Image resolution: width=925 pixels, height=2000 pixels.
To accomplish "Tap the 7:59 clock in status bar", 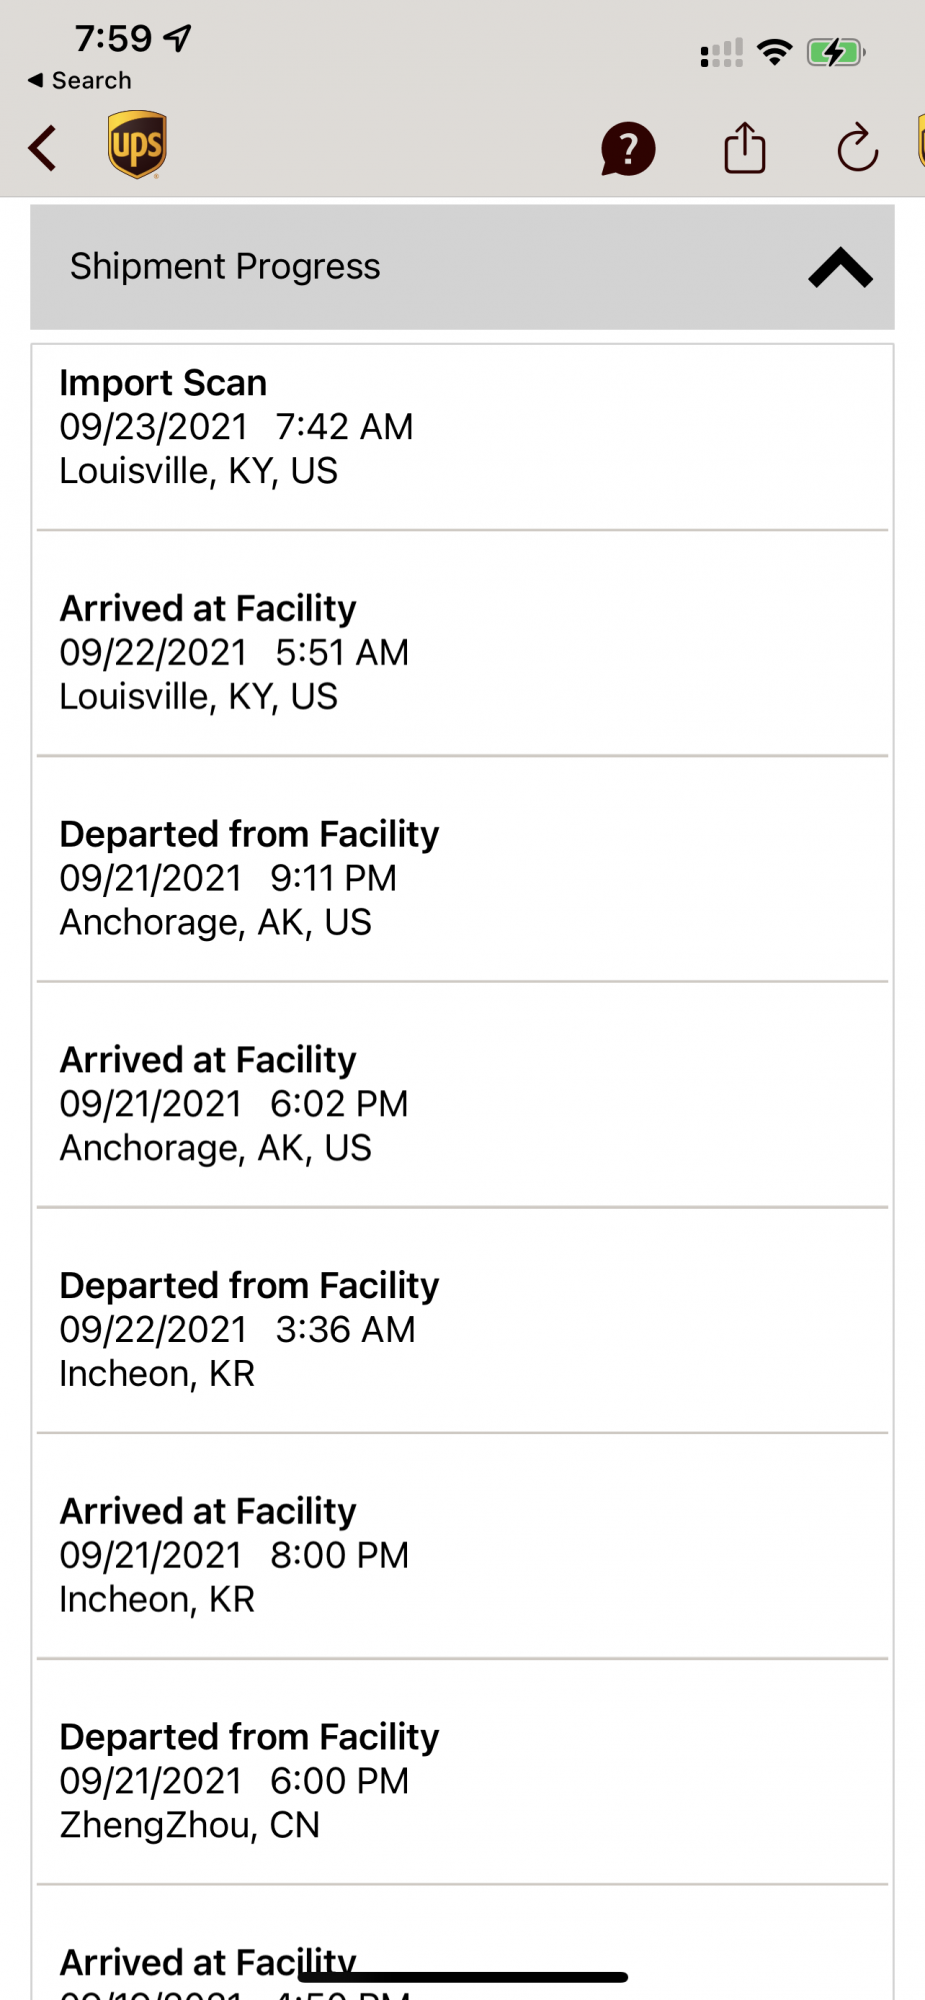I will click(113, 39).
